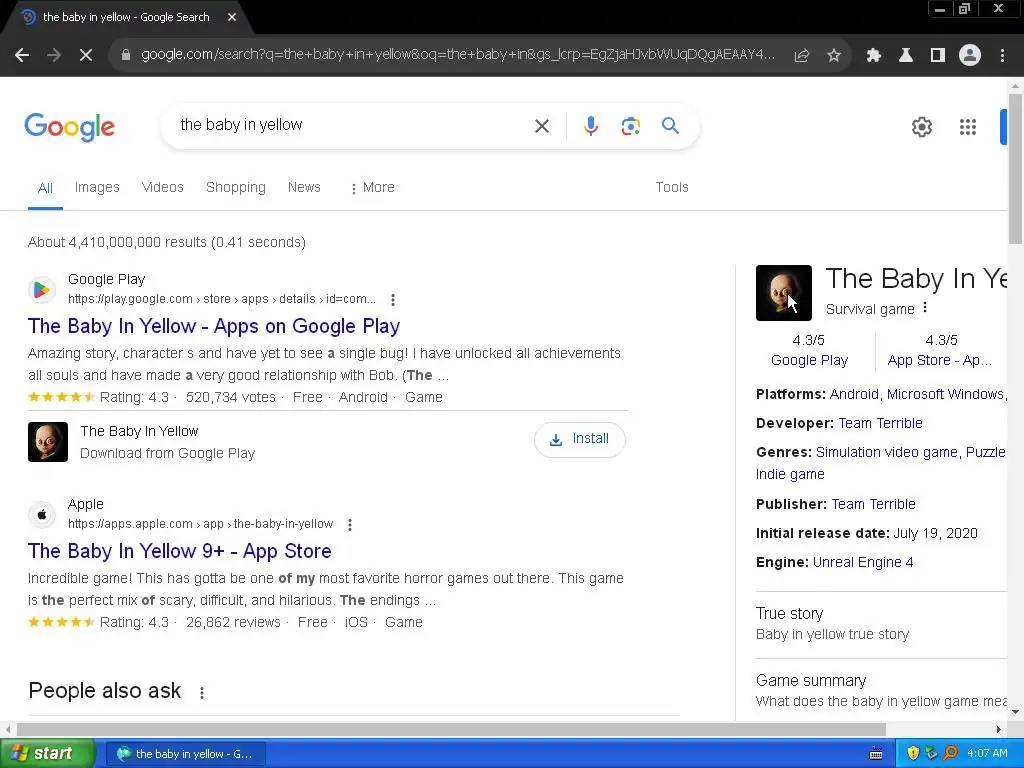Viewport: 1024px width, 768px height.
Task: Click the security shield tray icon
Action: (x=913, y=754)
